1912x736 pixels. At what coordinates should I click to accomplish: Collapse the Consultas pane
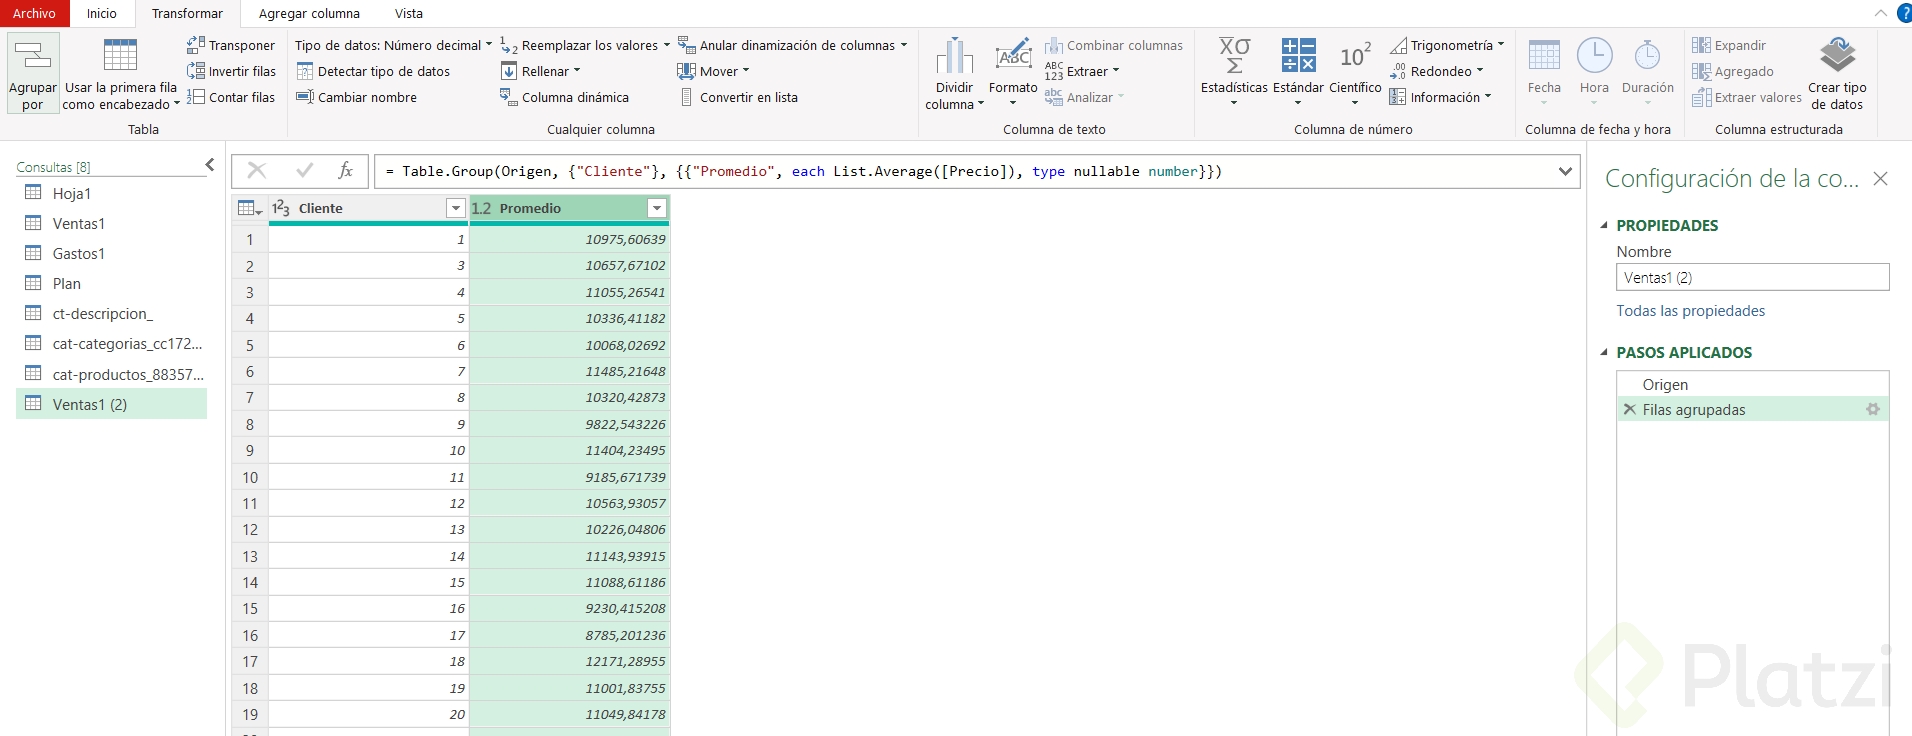tap(209, 165)
